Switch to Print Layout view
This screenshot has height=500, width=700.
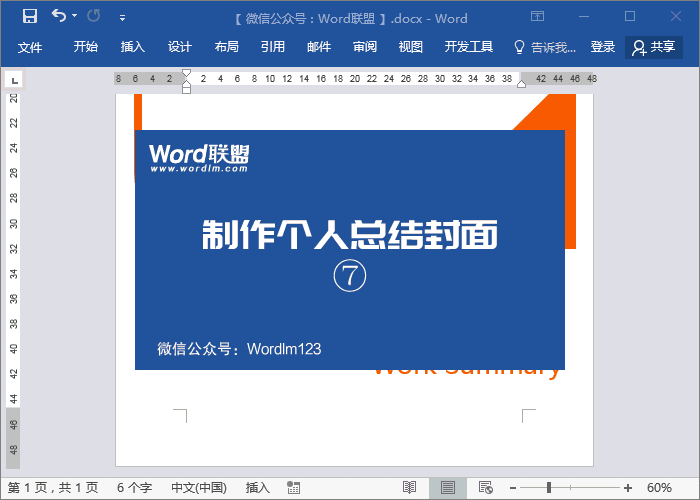coord(448,488)
